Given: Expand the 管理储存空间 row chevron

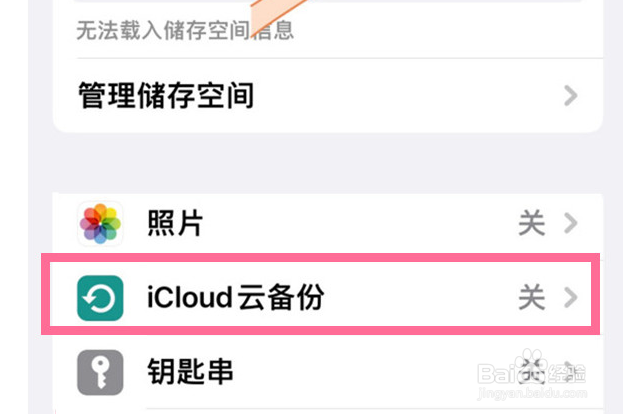Looking at the screenshot, I should [x=571, y=96].
